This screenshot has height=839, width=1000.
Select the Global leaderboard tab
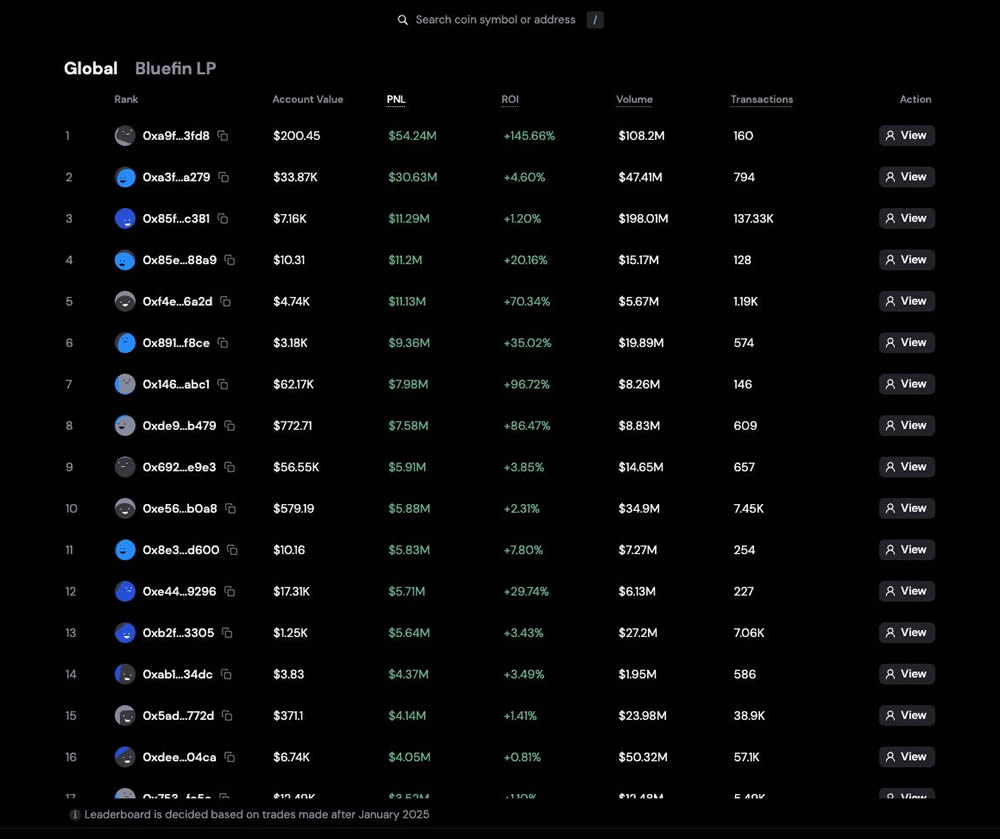[x=90, y=68]
